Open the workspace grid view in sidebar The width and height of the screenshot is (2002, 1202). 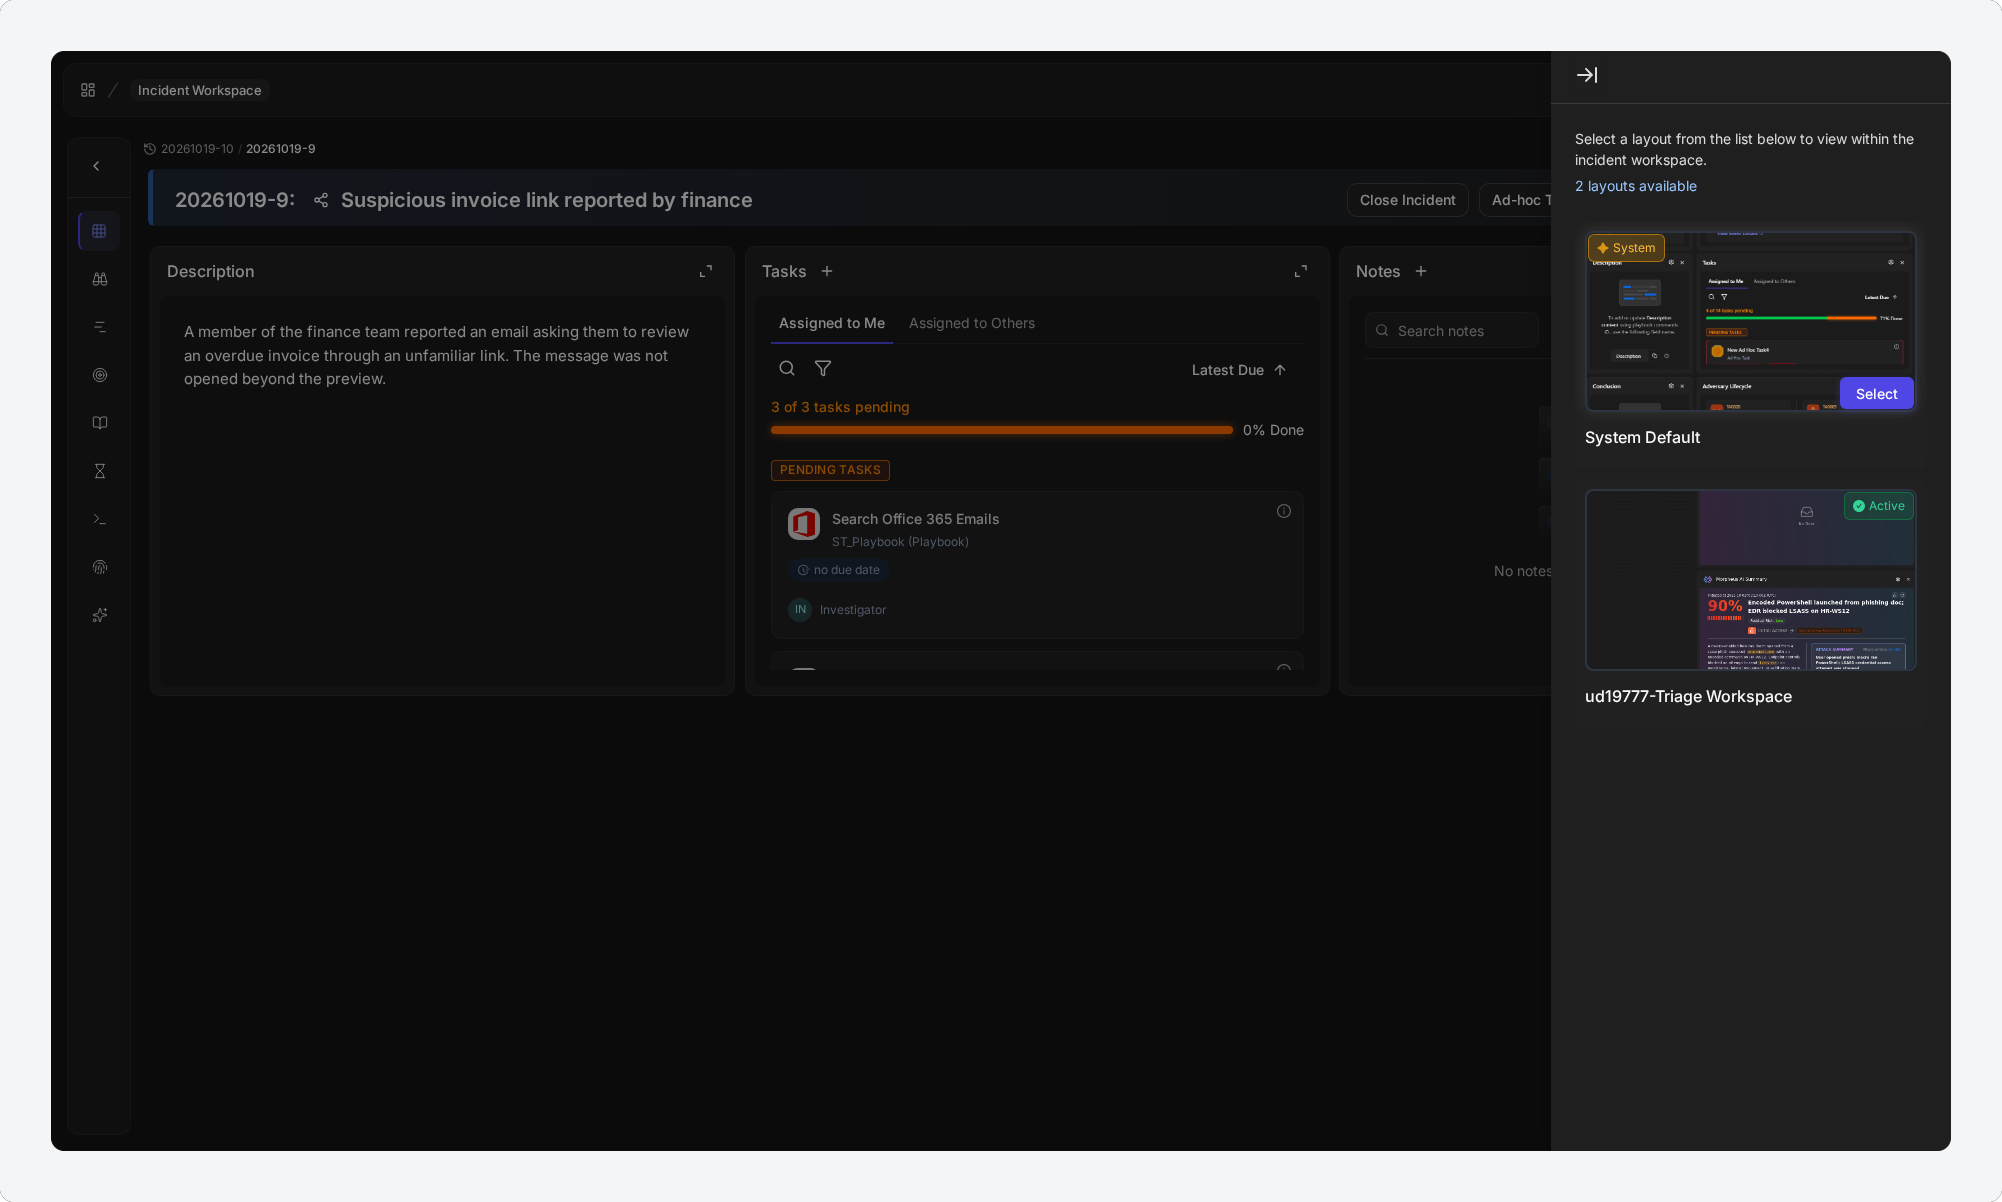click(x=99, y=231)
